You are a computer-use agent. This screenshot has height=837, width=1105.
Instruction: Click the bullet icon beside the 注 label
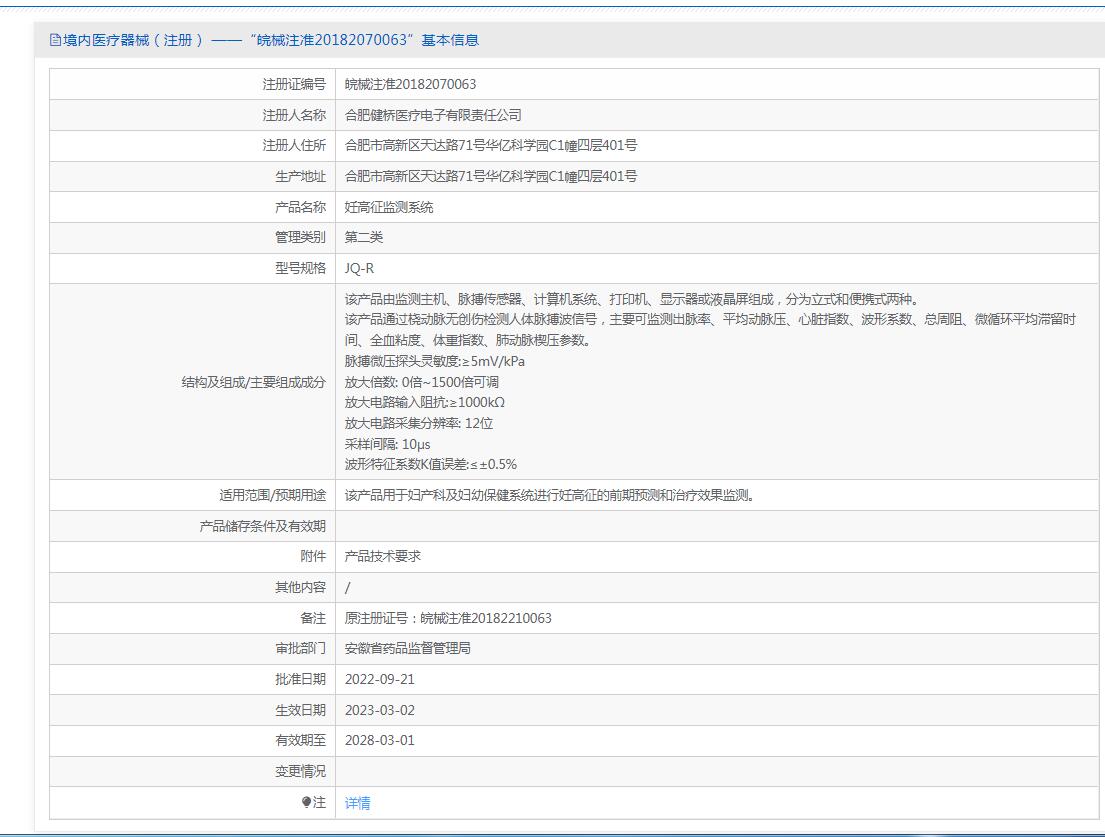pyautogui.click(x=307, y=802)
